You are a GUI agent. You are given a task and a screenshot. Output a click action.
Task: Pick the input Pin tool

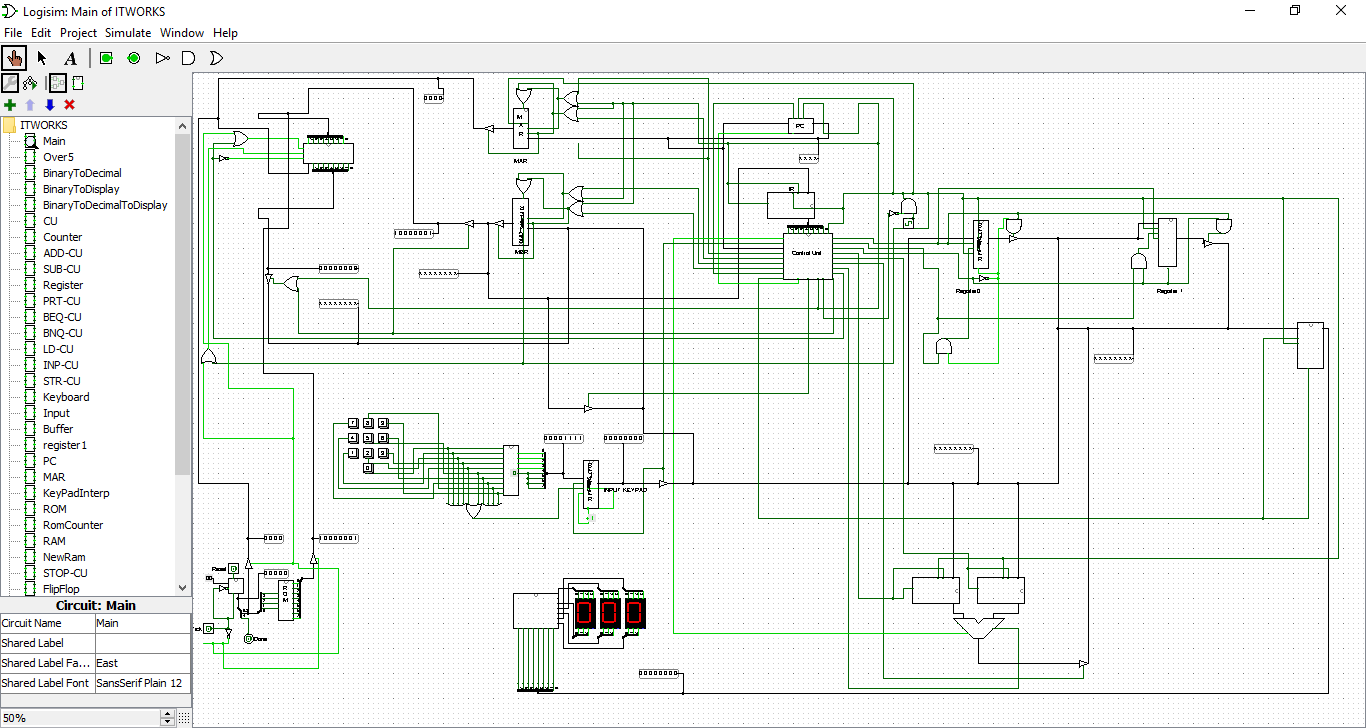click(x=106, y=58)
